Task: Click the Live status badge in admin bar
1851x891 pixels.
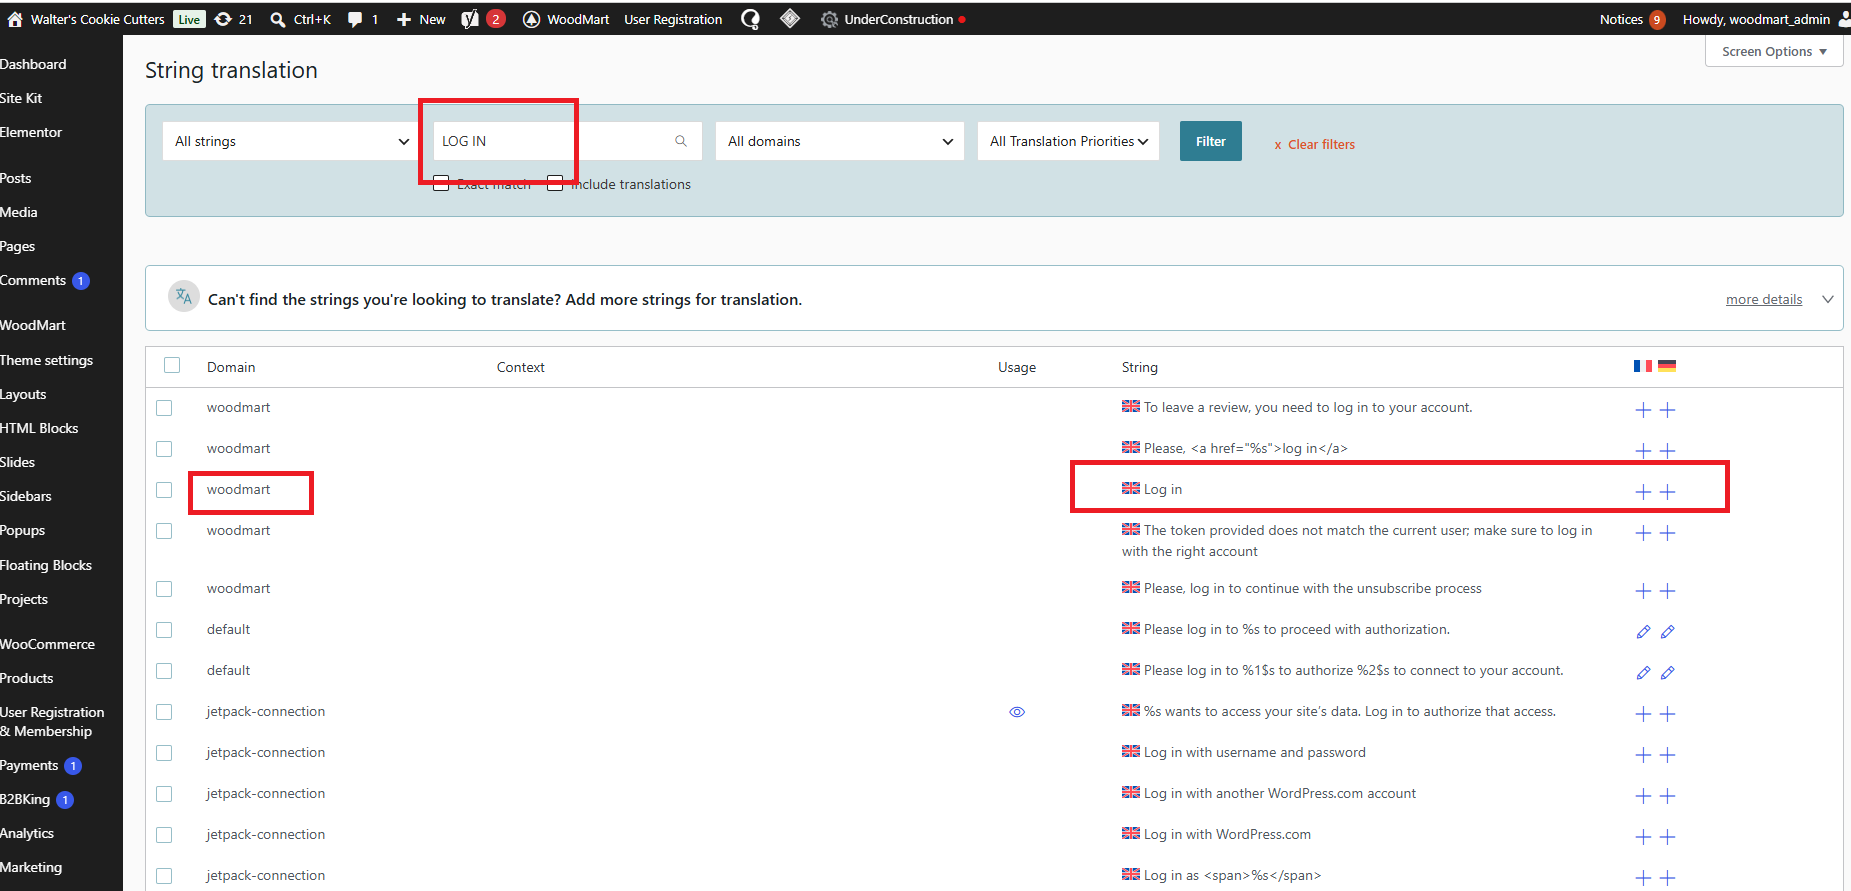Action: [x=189, y=19]
